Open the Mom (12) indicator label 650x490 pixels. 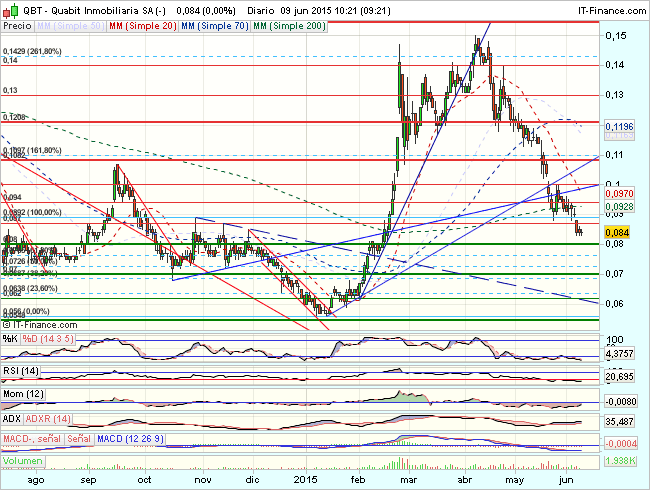point(23,393)
